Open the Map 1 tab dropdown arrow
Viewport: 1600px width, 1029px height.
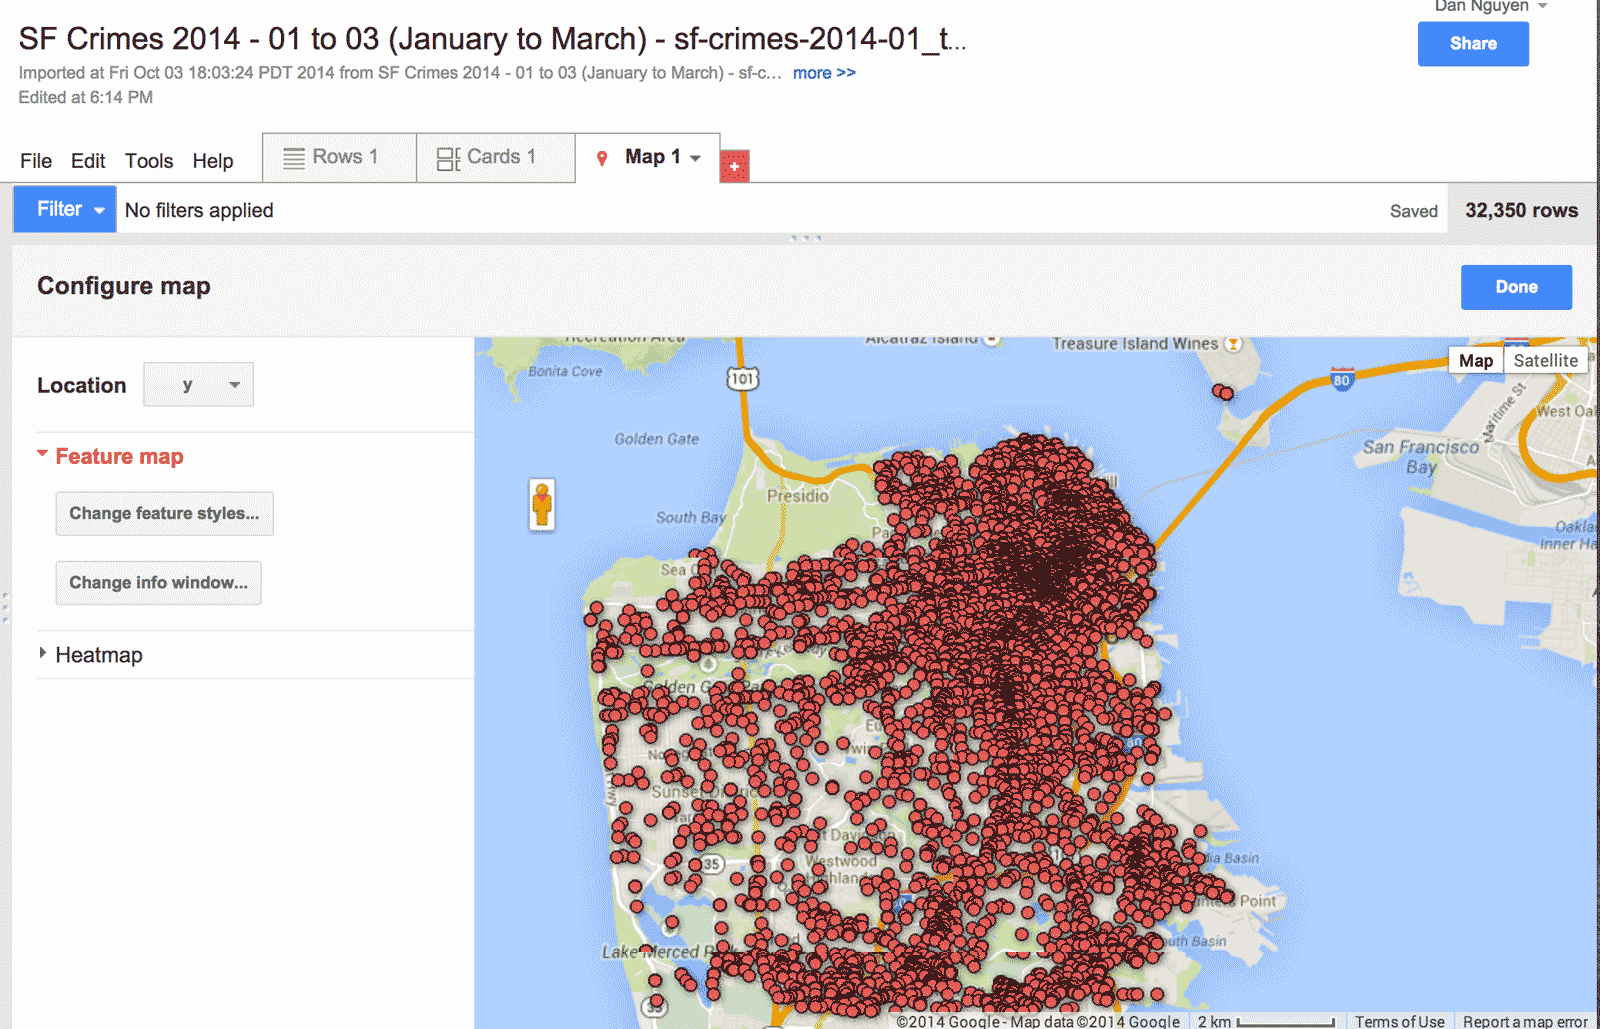click(695, 158)
